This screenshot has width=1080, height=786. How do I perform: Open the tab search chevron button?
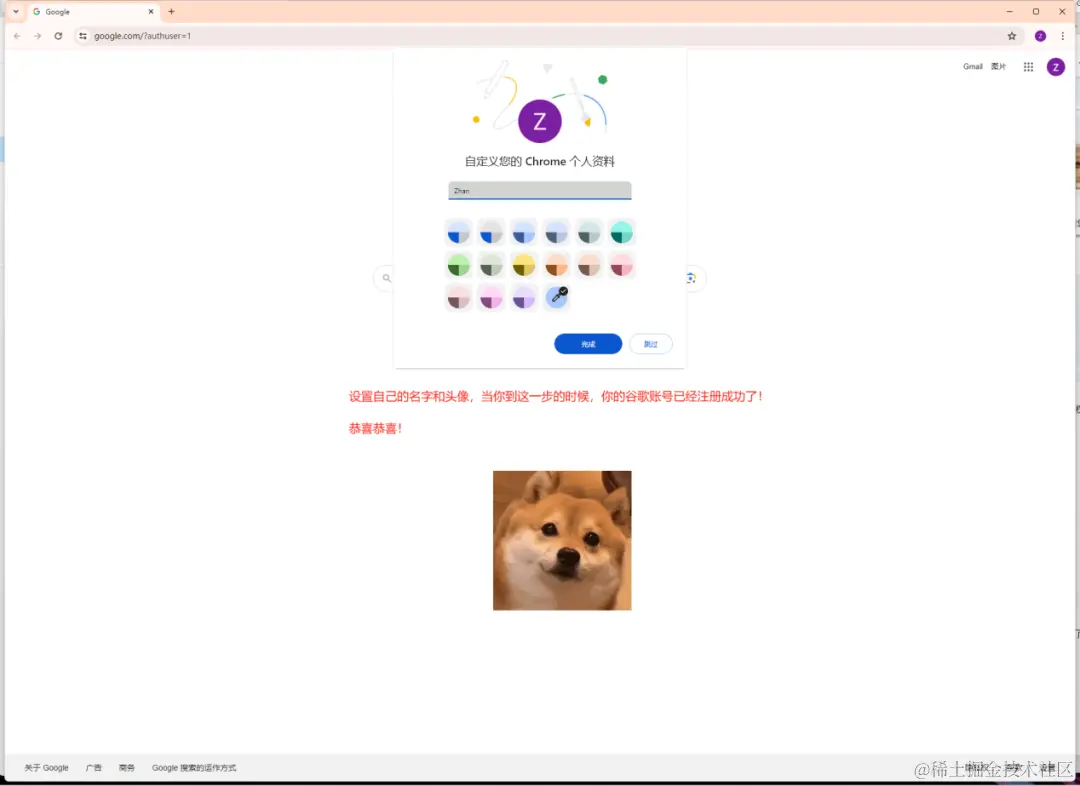pos(16,12)
